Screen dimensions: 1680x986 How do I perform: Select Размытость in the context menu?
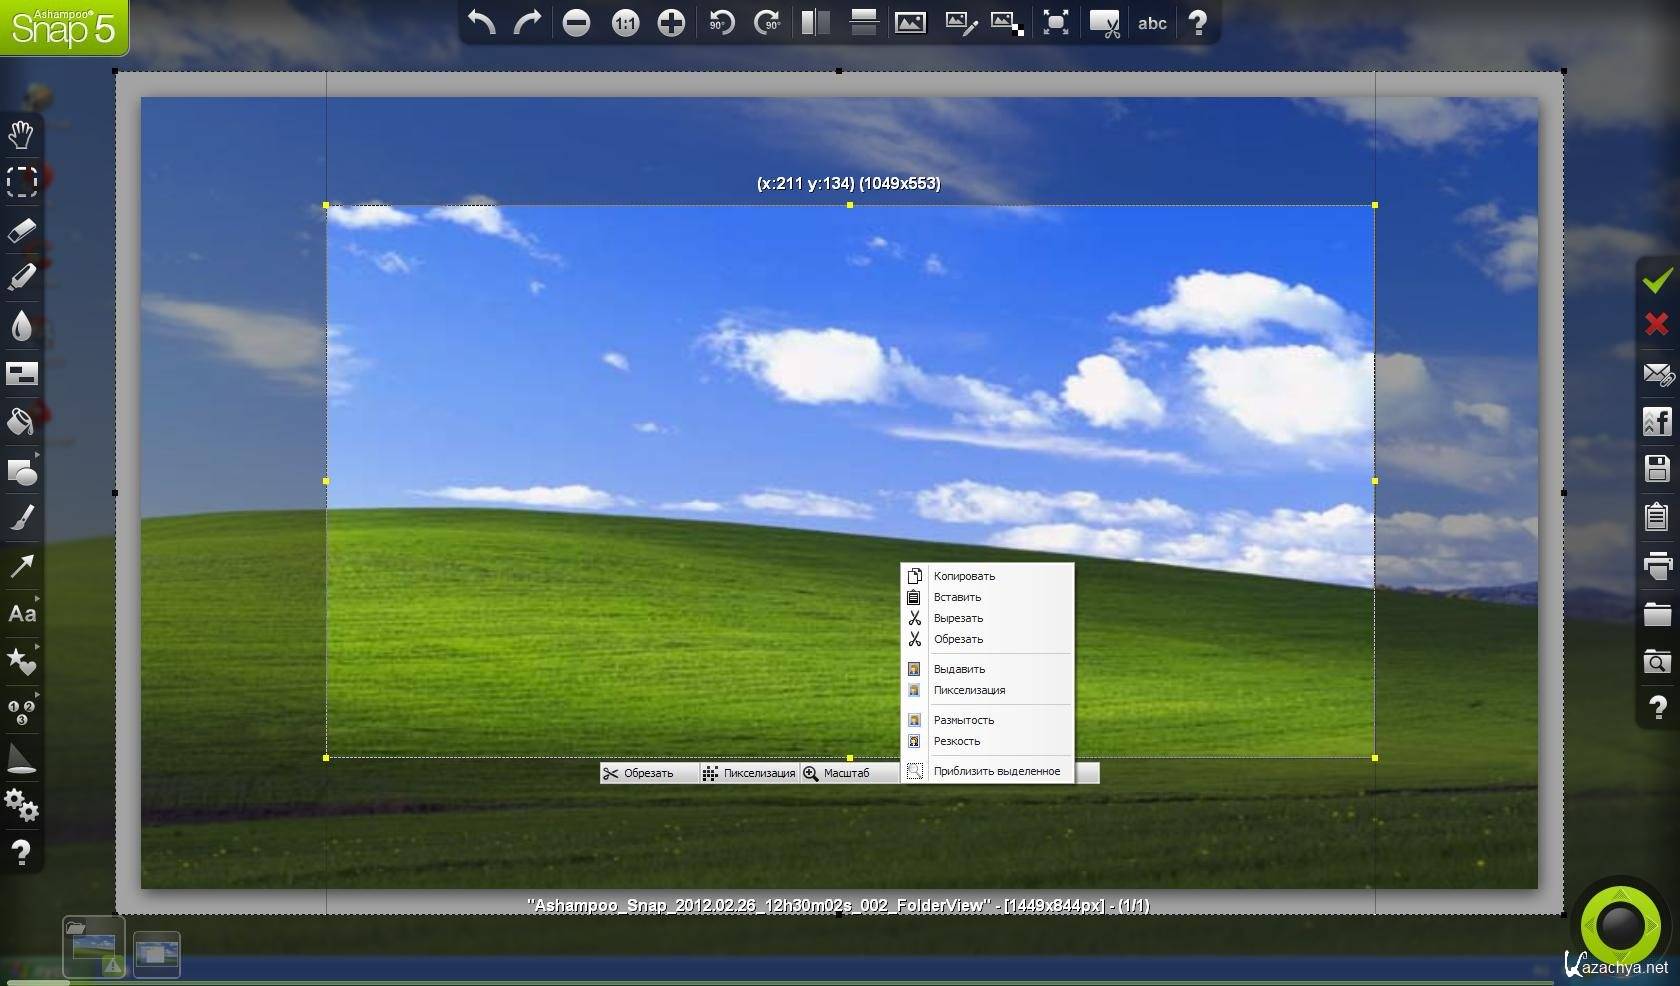tap(963, 720)
